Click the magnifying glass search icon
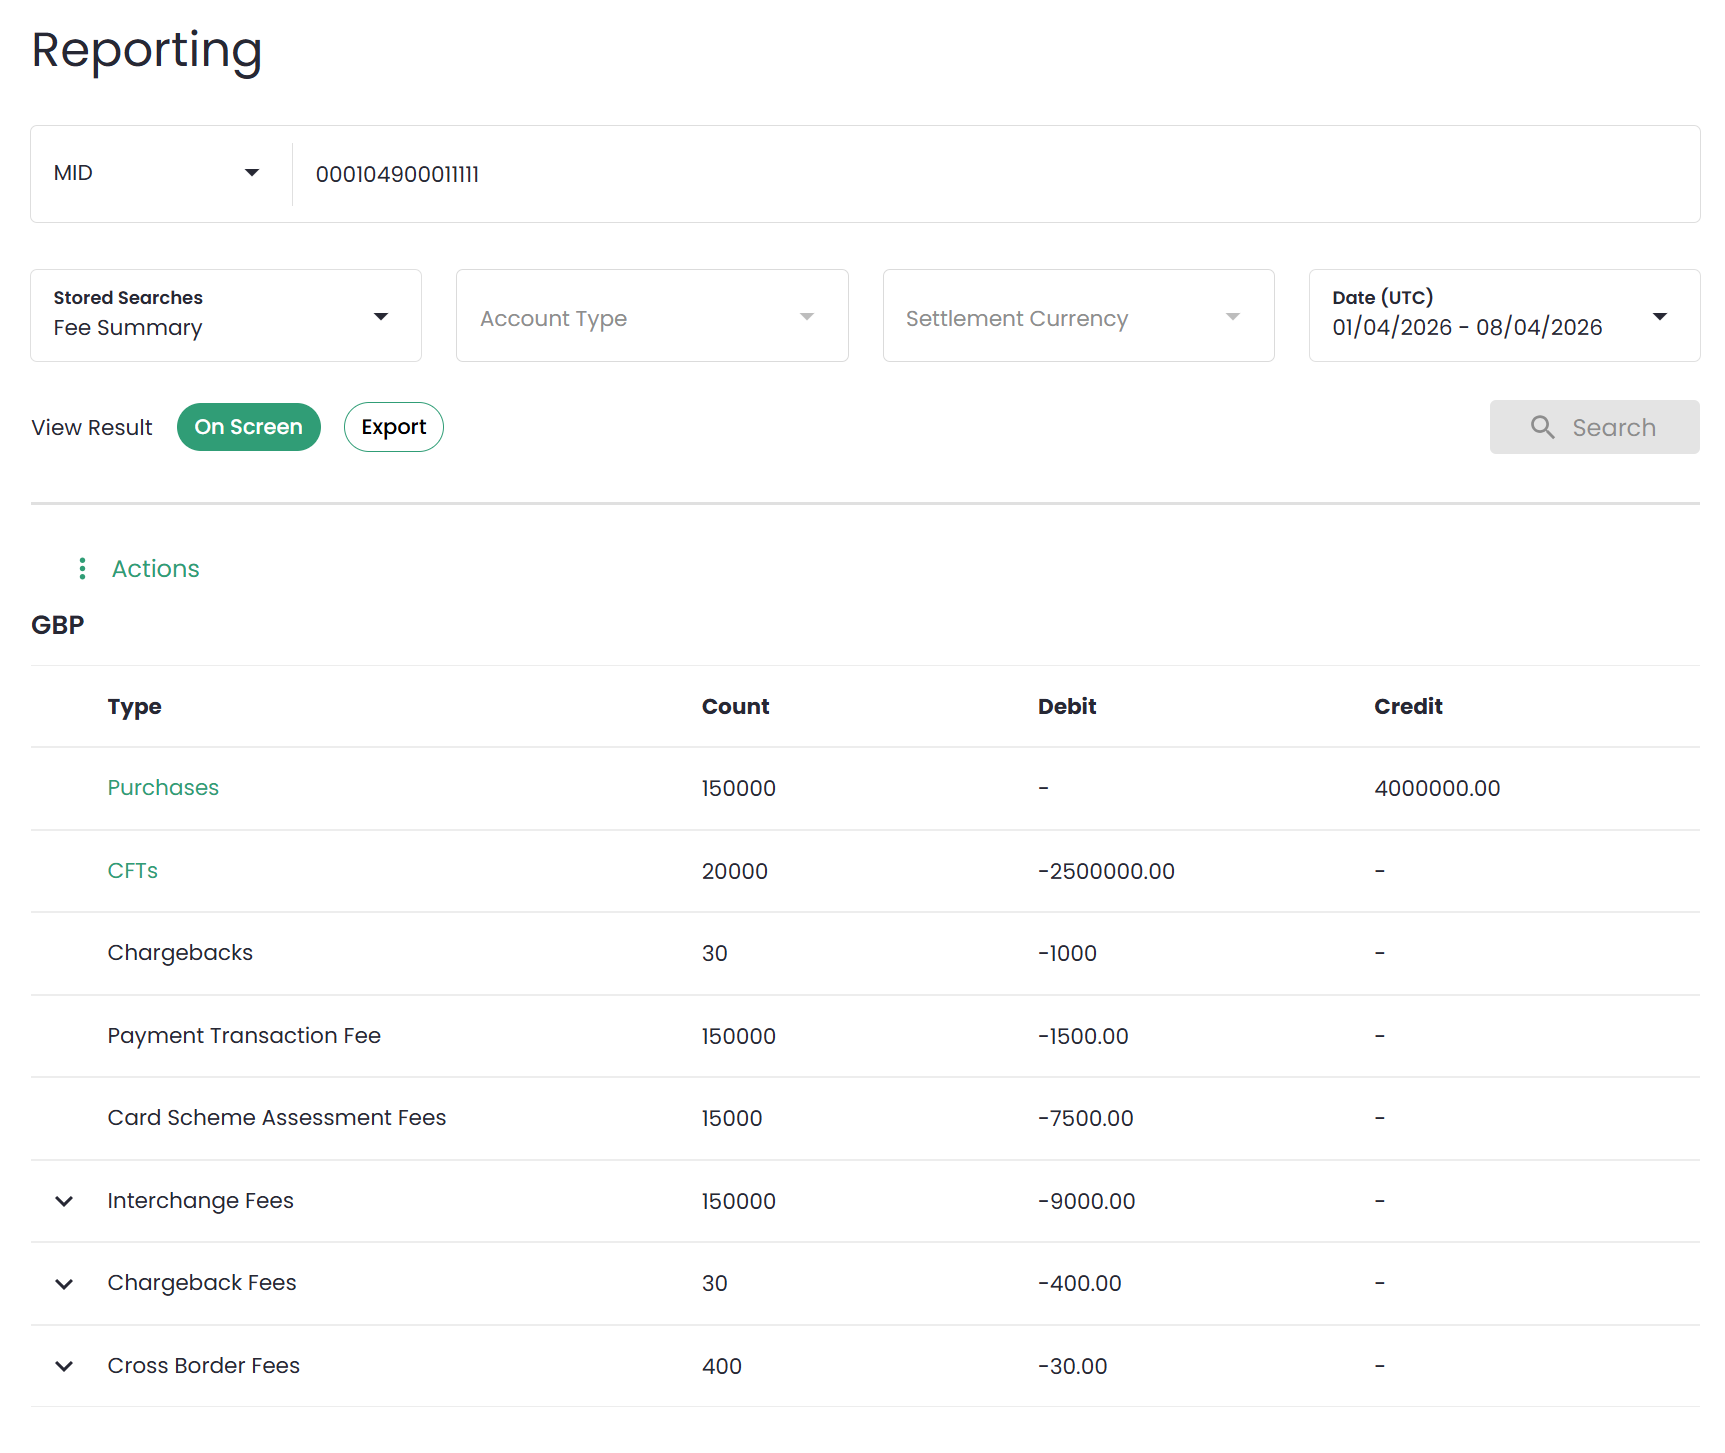The image size is (1725, 1453). [1542, 428]
